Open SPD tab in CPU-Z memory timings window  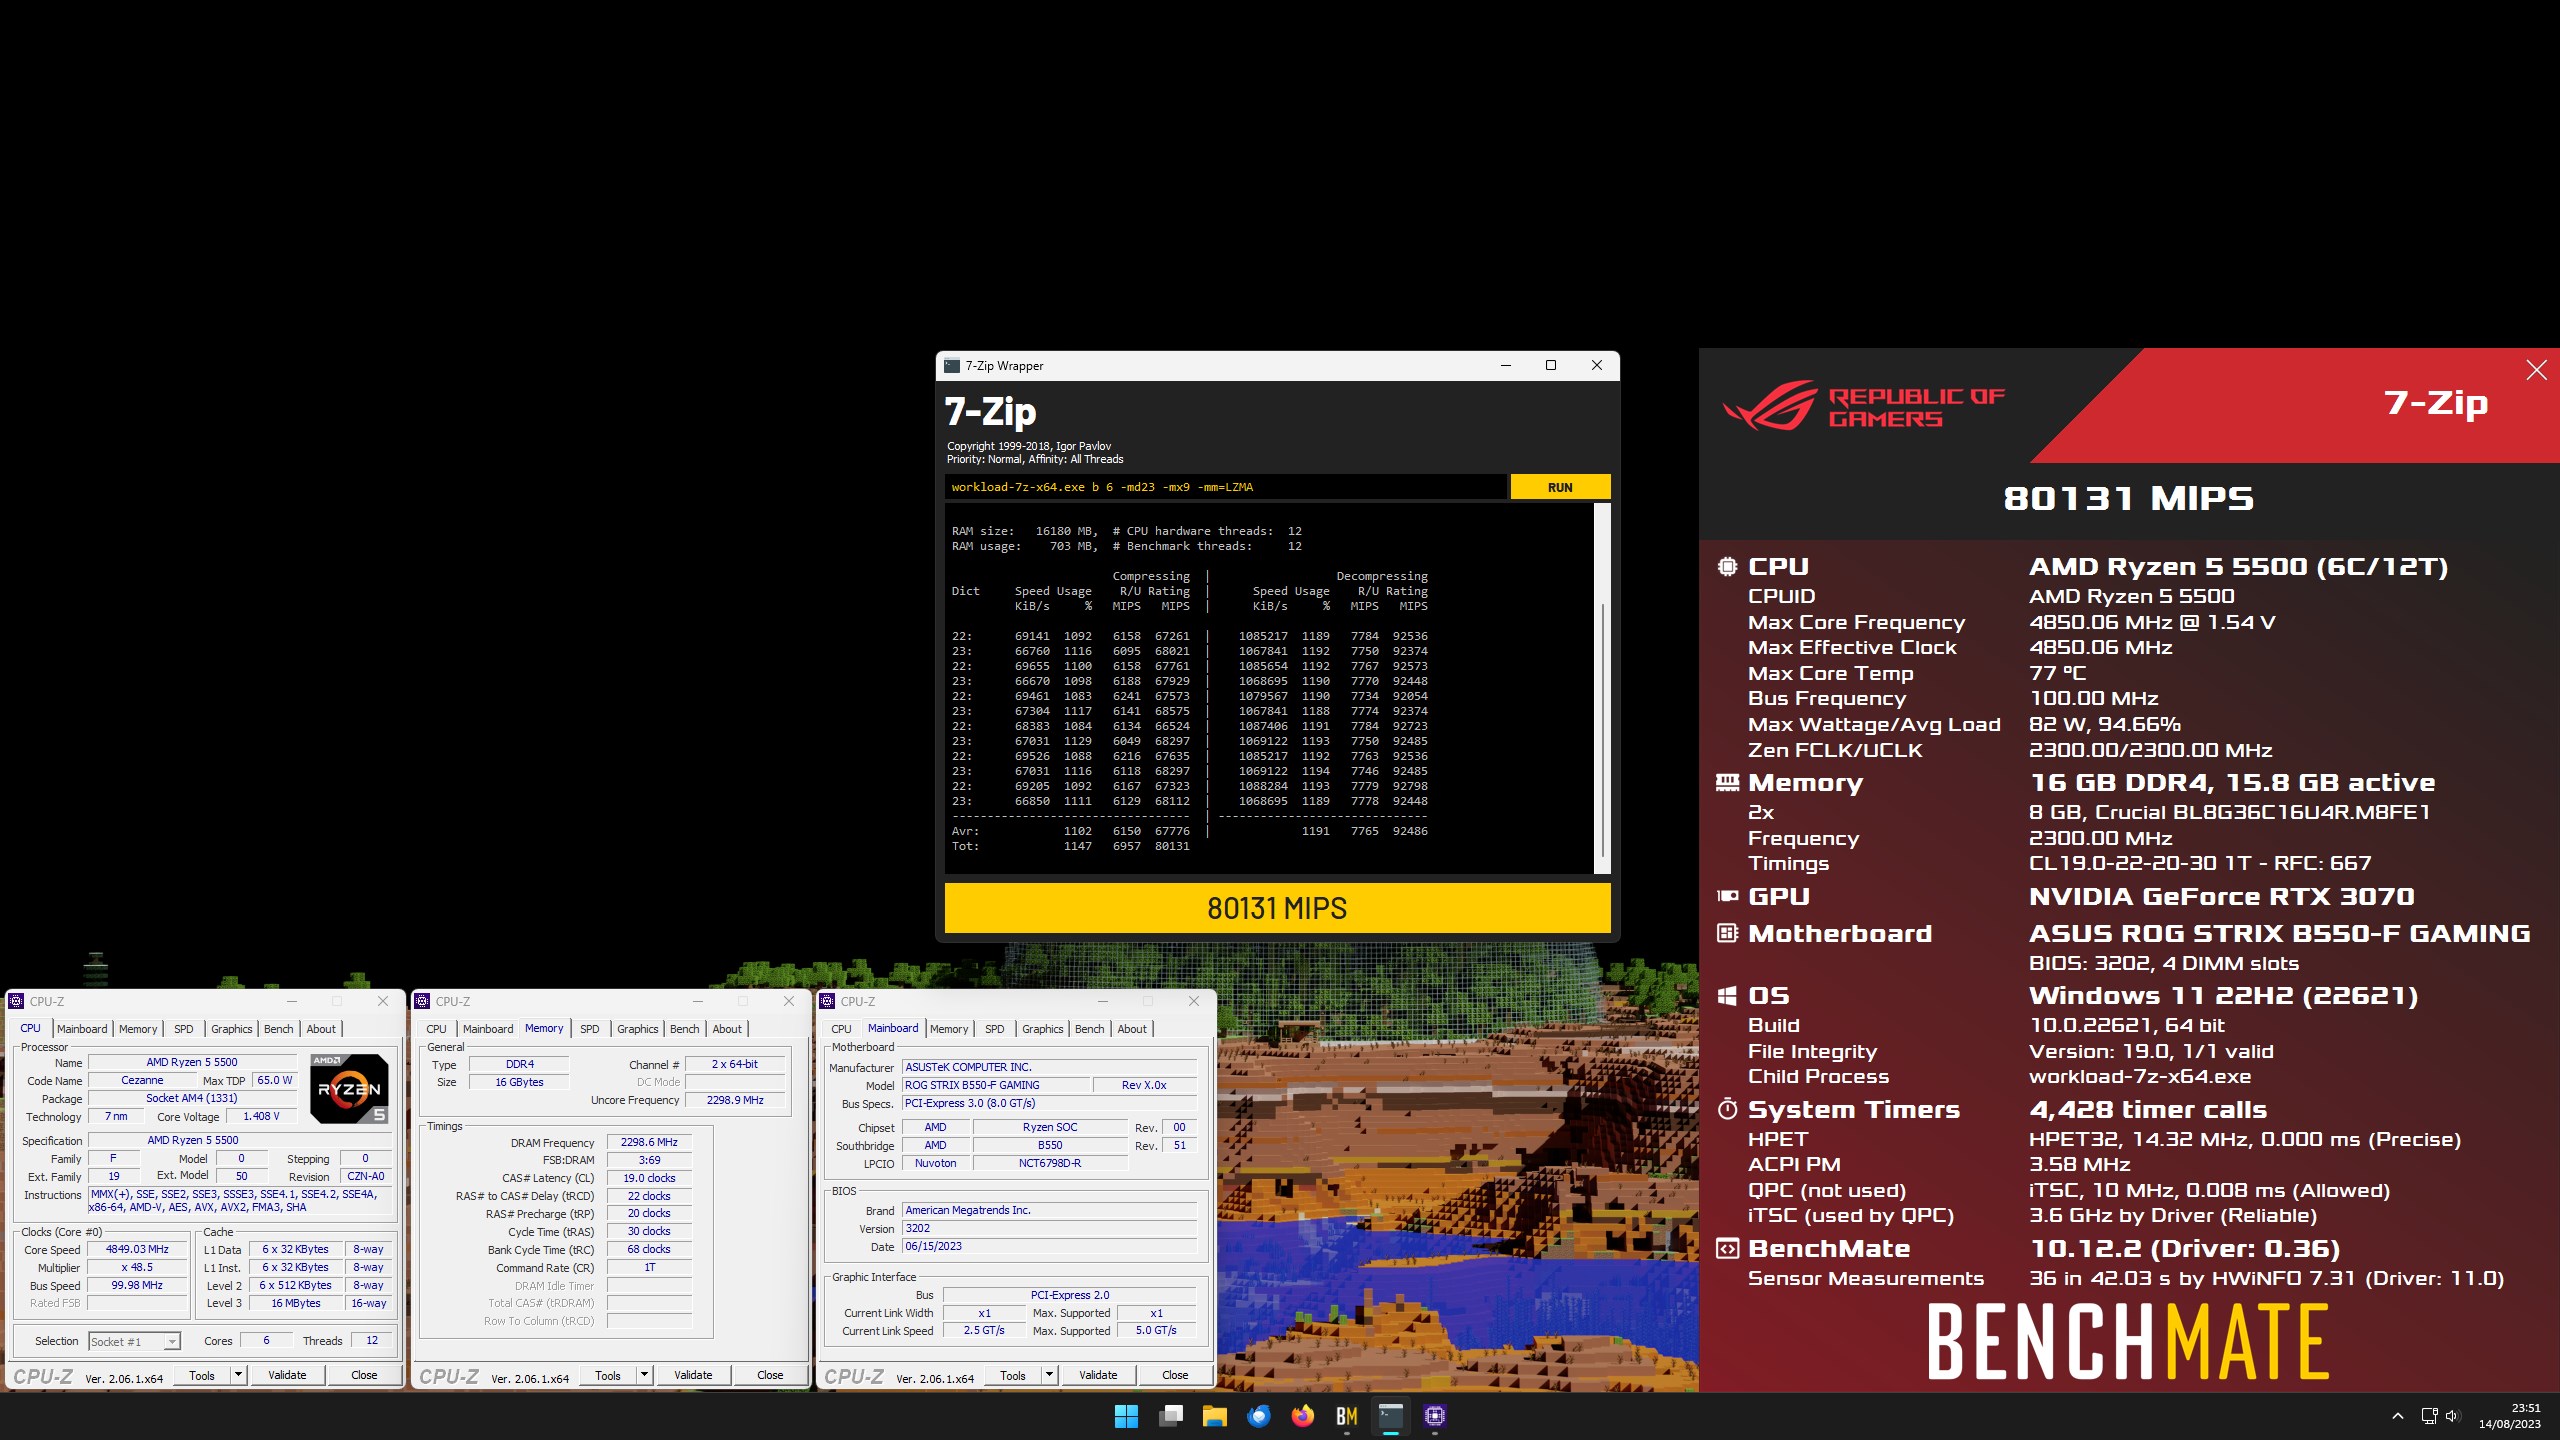click(590, 1029)
